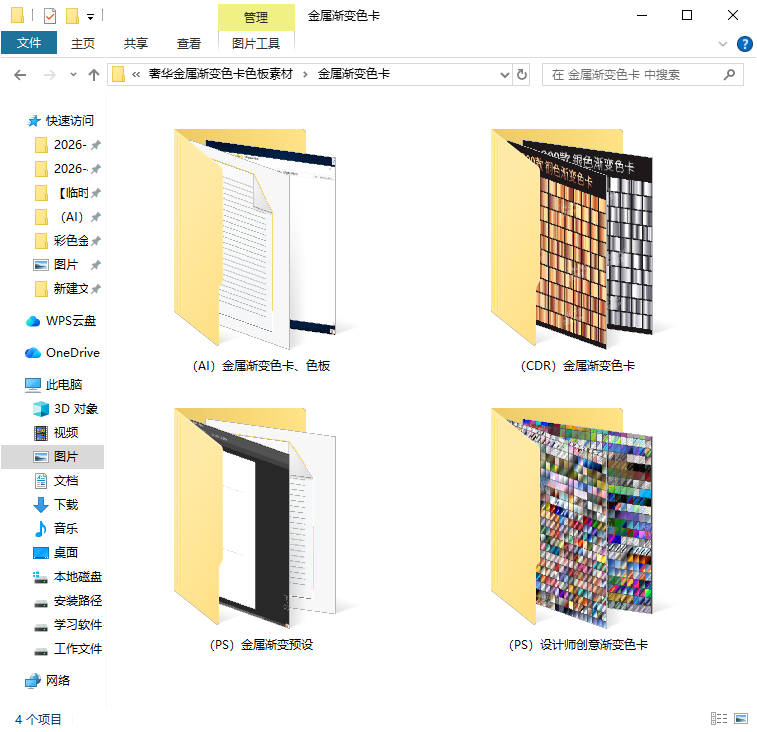This screenshot has width=757, height=732.
Task: Select 3D 对象 in navigation pane
Action: click(x=75, y=409)
